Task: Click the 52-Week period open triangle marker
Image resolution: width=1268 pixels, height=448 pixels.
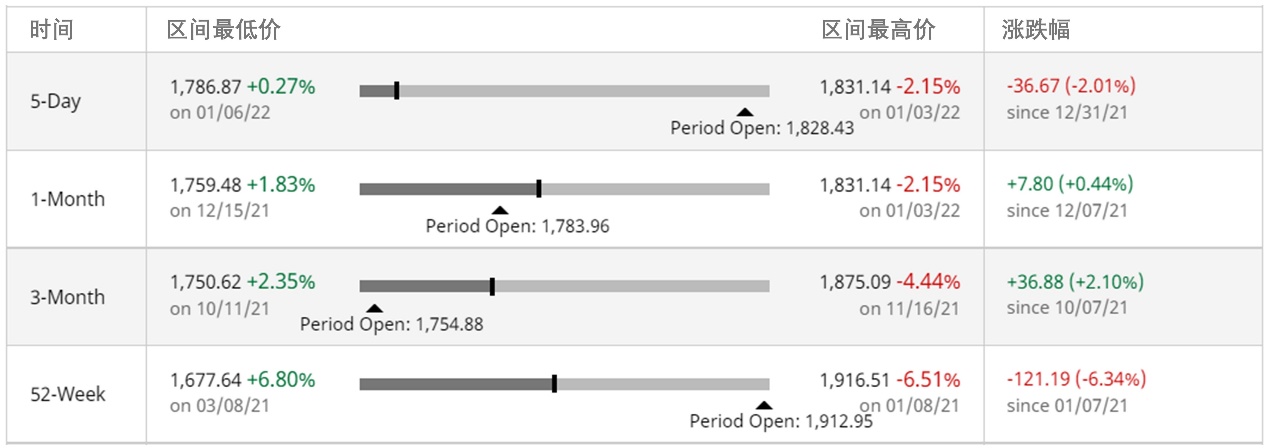Action: click(764, 405)
